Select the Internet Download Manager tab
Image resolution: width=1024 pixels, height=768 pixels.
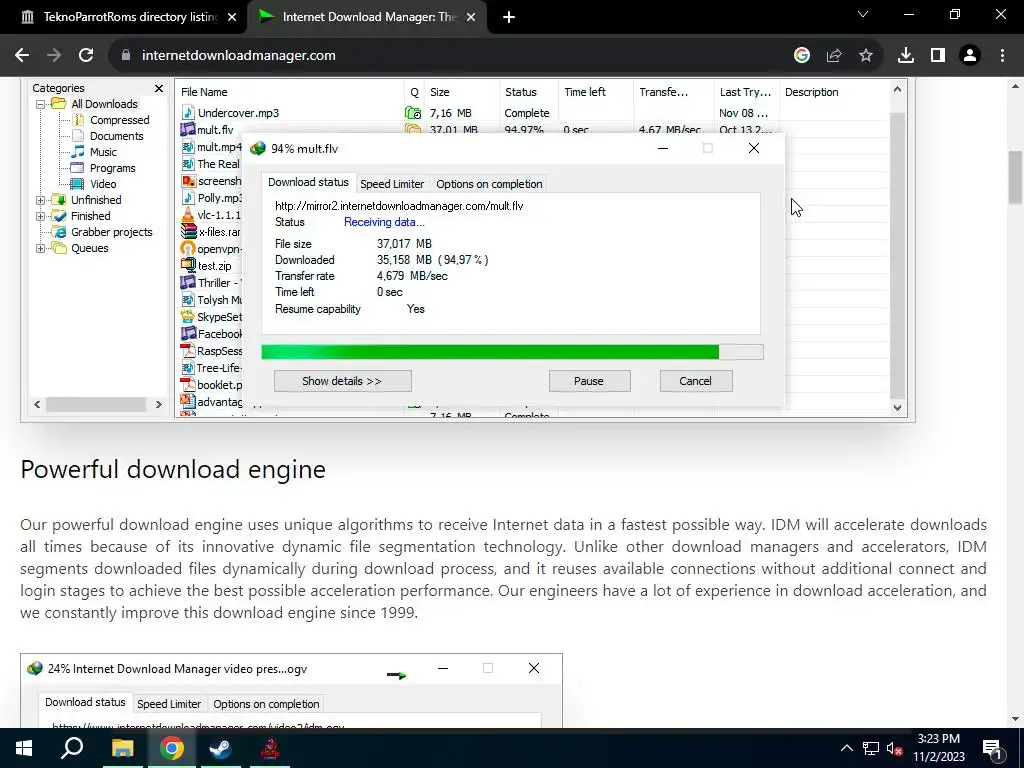[369, 17]
